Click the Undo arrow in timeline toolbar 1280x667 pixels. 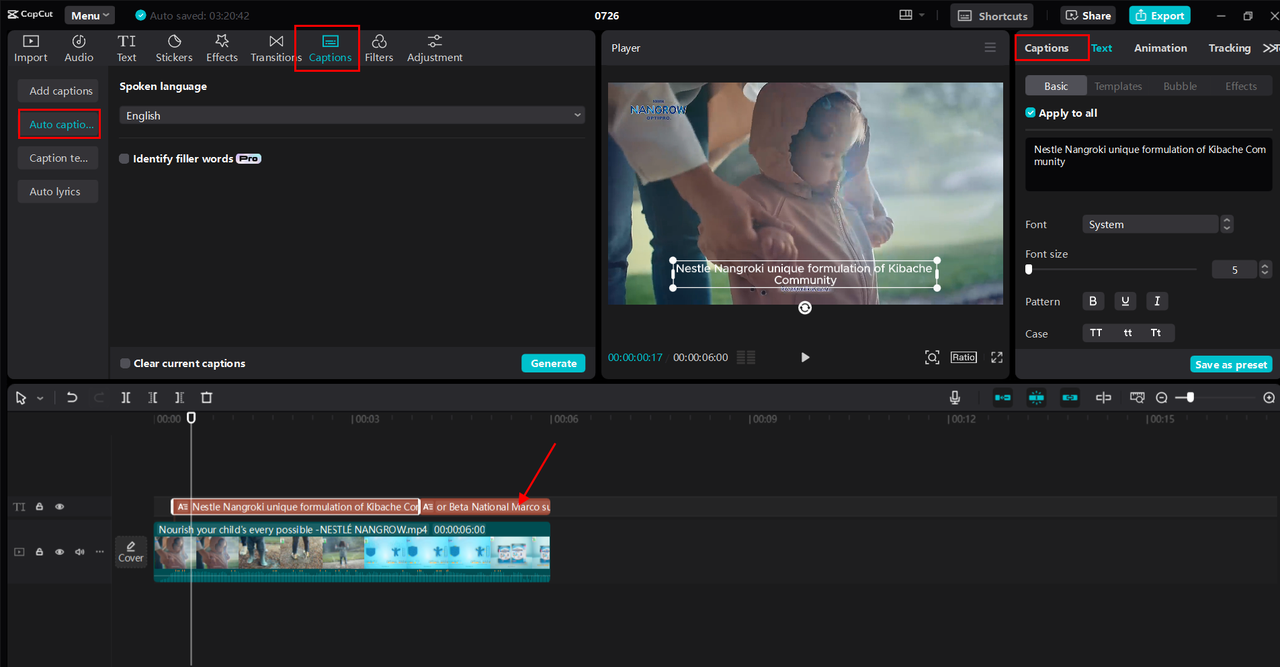72,397
